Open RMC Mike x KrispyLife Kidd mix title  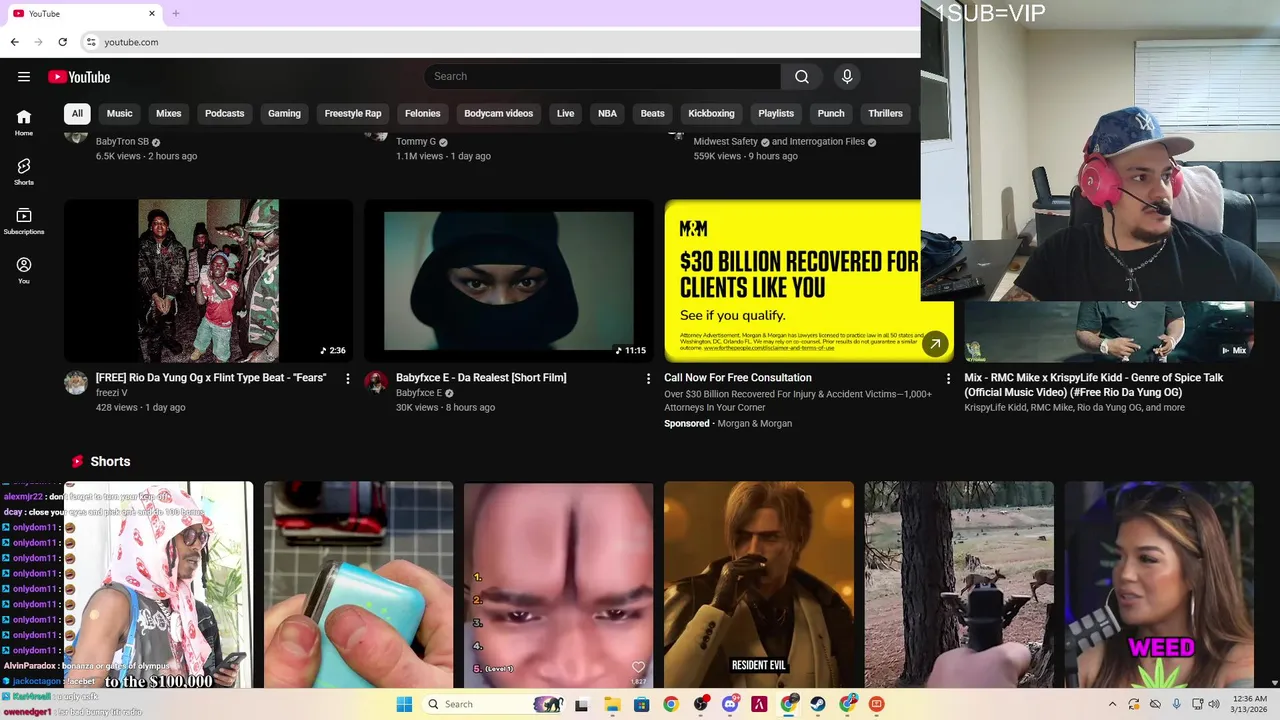click(1094, 384)
